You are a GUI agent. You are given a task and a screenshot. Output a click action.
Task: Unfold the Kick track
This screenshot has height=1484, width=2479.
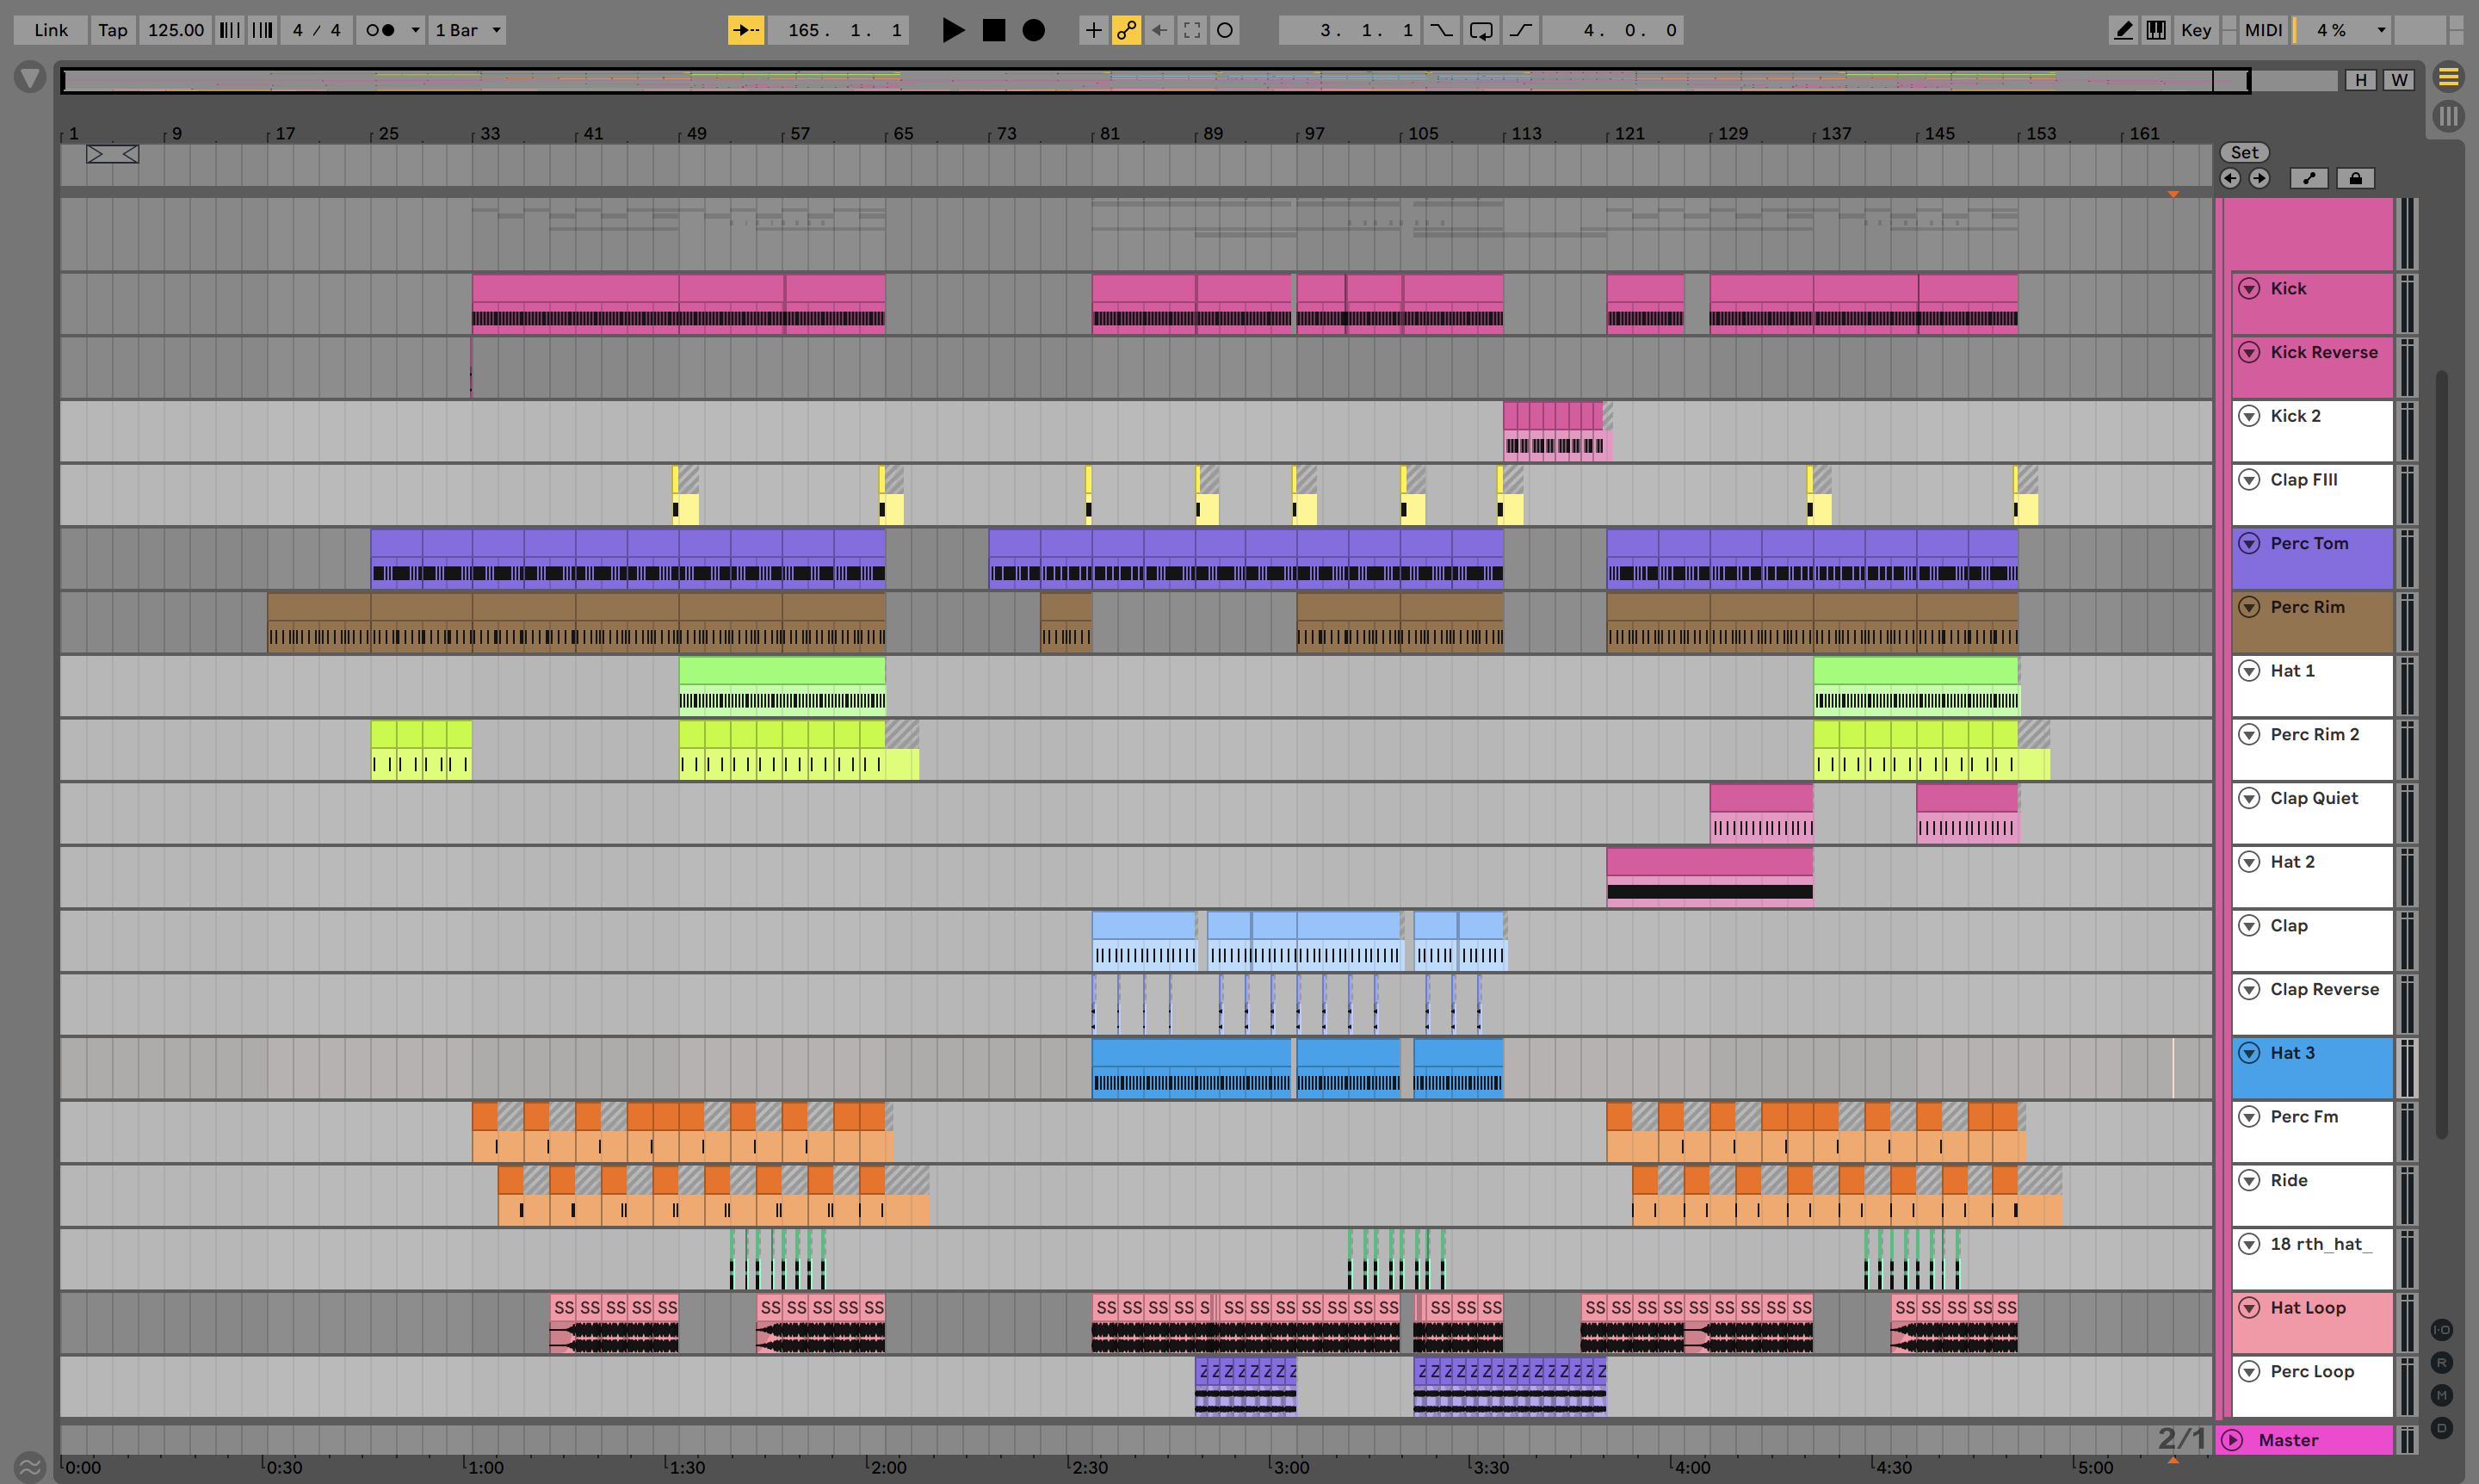pyautogui.click(x=2248, y=288)
